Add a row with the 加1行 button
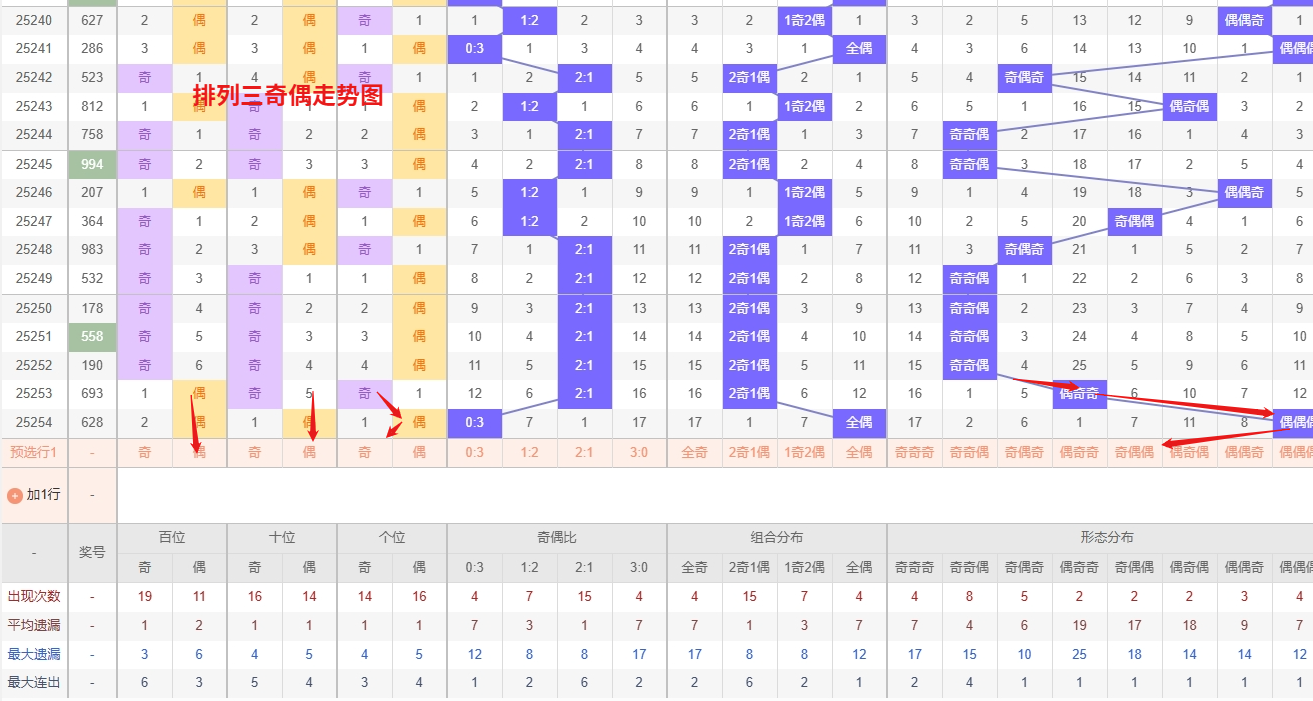 (x=34, y=495)
